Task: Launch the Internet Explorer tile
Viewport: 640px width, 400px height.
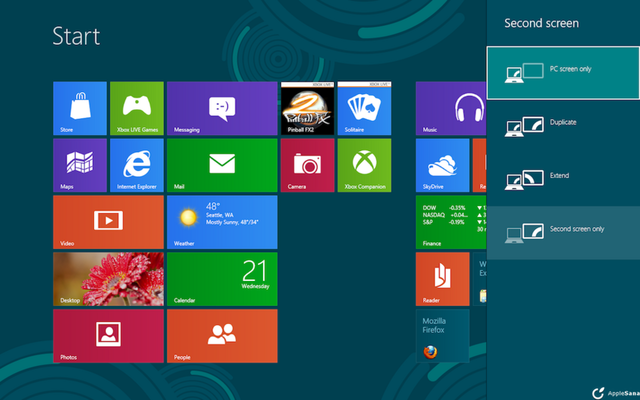Action: point(137,165)
